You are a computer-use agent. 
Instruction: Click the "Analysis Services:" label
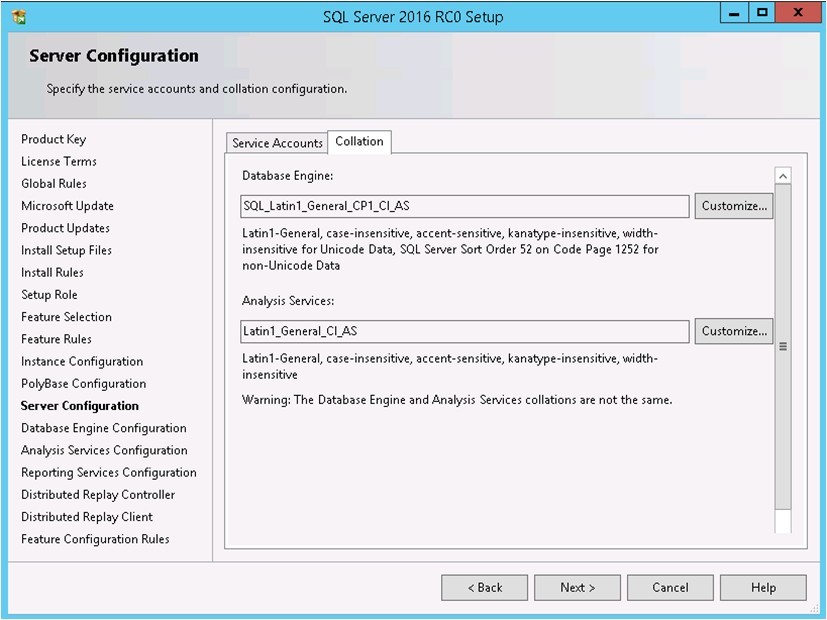[288, 301]
